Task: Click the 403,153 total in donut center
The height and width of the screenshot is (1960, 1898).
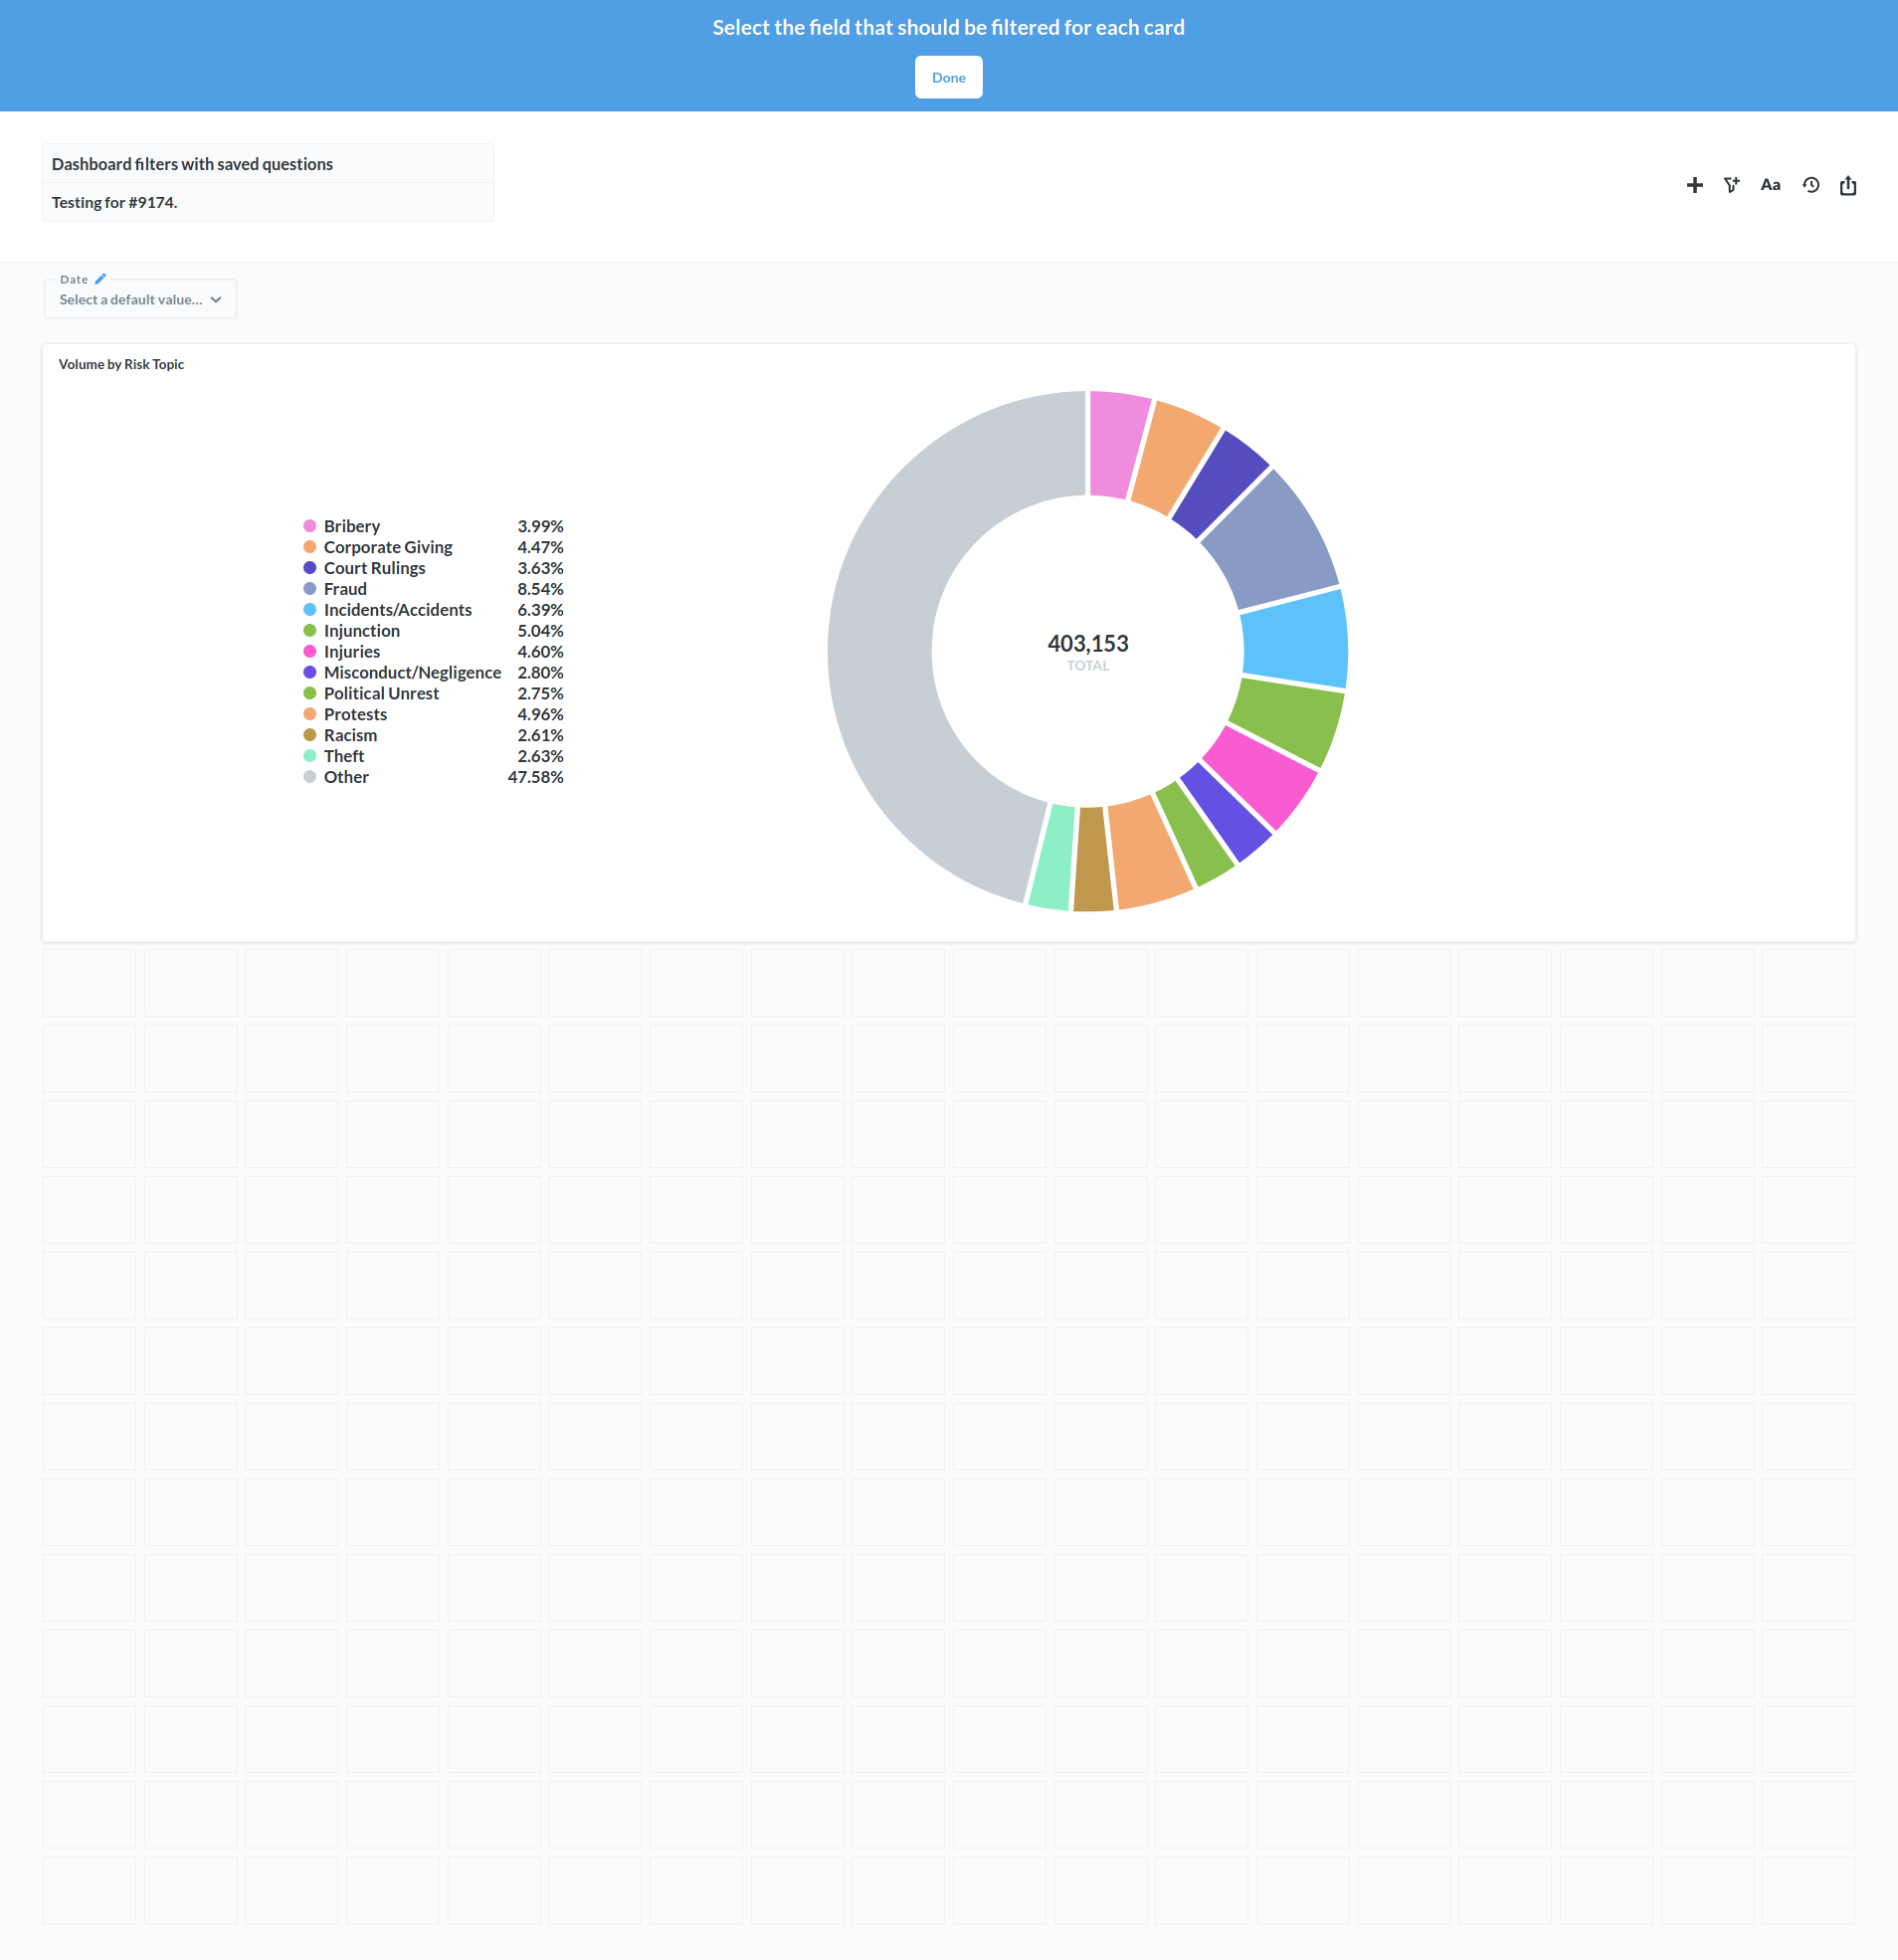Action: (x=1088, y=644)
